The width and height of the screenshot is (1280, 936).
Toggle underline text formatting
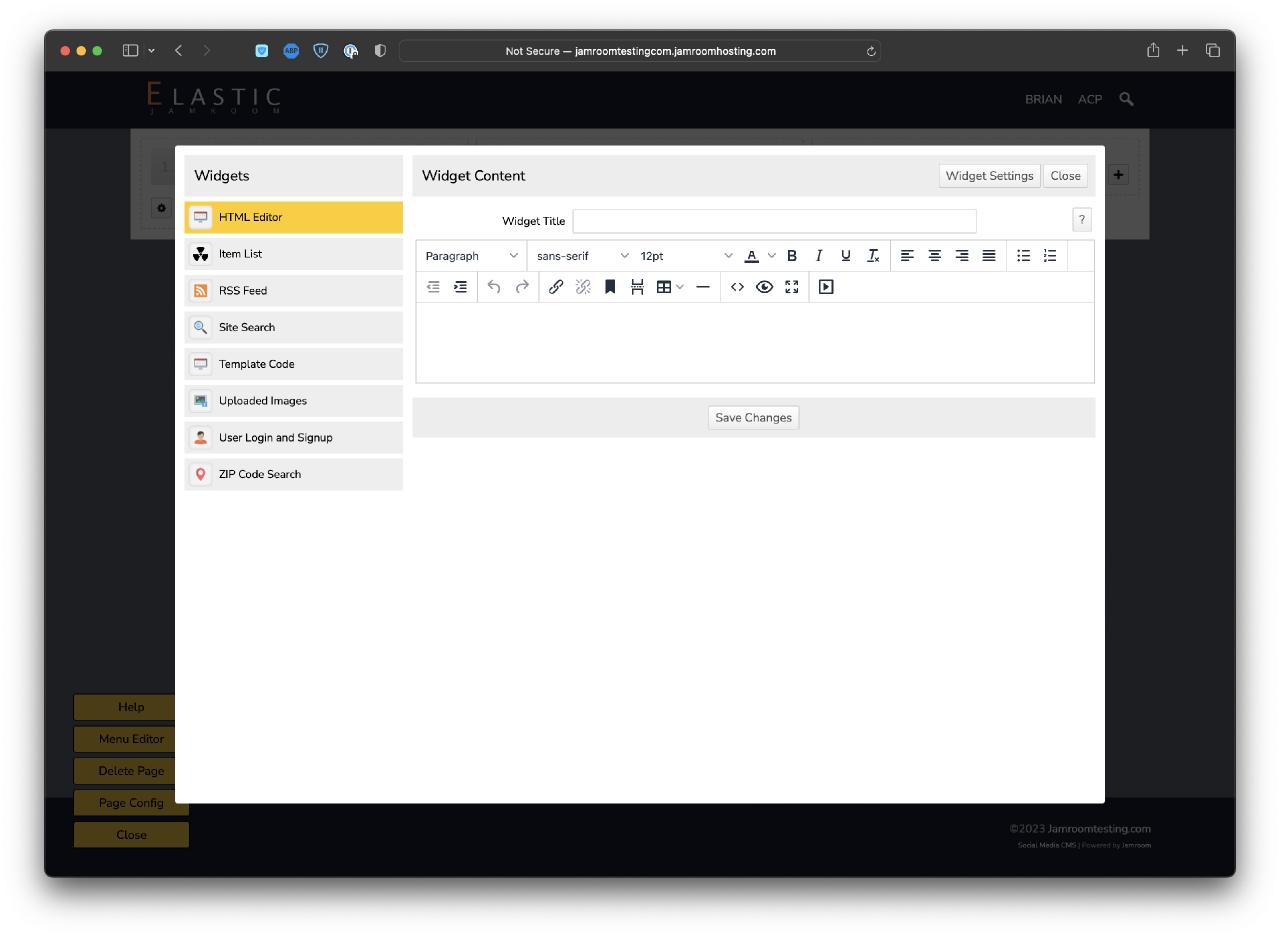click(x=845, y=256)
